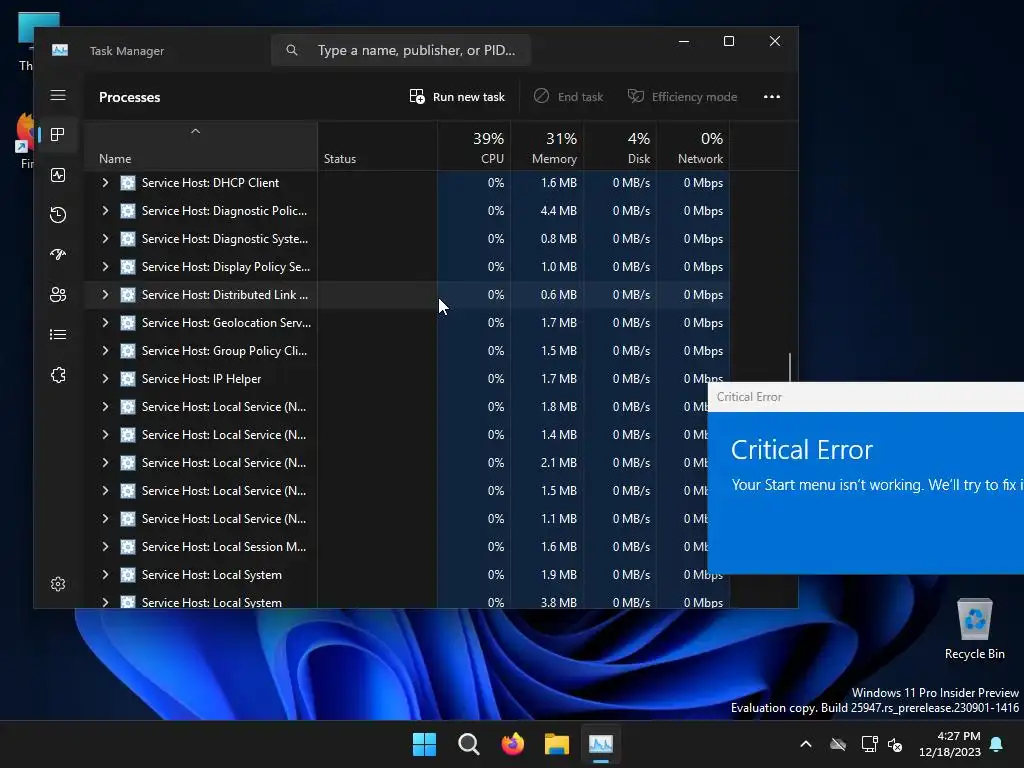Screen dimensions: 1024x768
Task: Open the Performance sidebar icon
Action: tap(58, 175)
